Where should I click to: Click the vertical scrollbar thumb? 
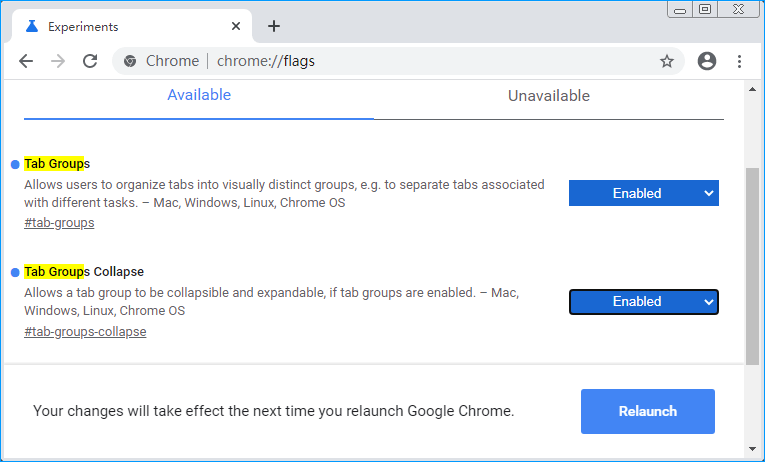tap(752, 266)
